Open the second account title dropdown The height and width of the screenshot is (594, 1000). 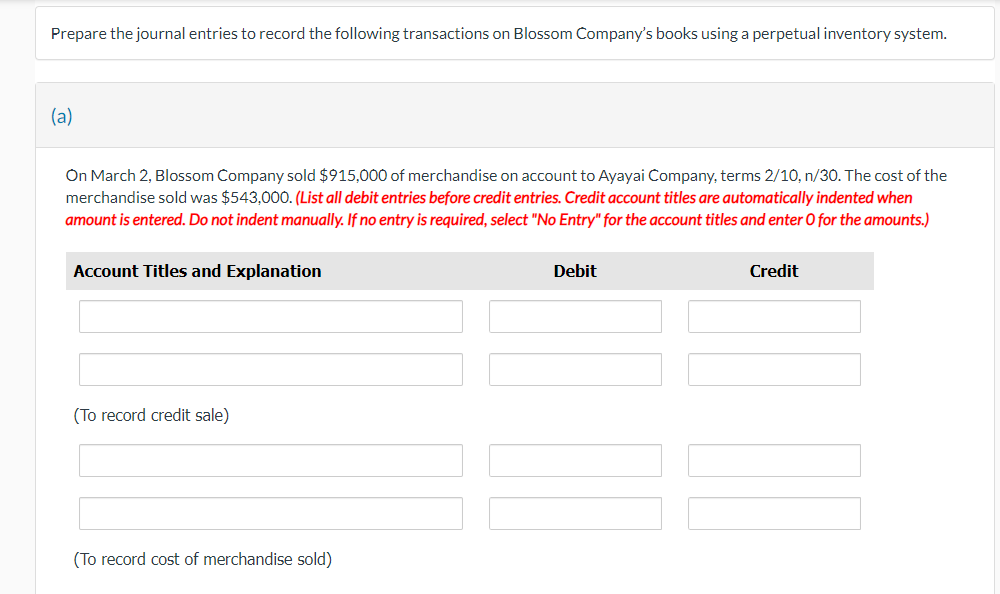coord(270,369)
